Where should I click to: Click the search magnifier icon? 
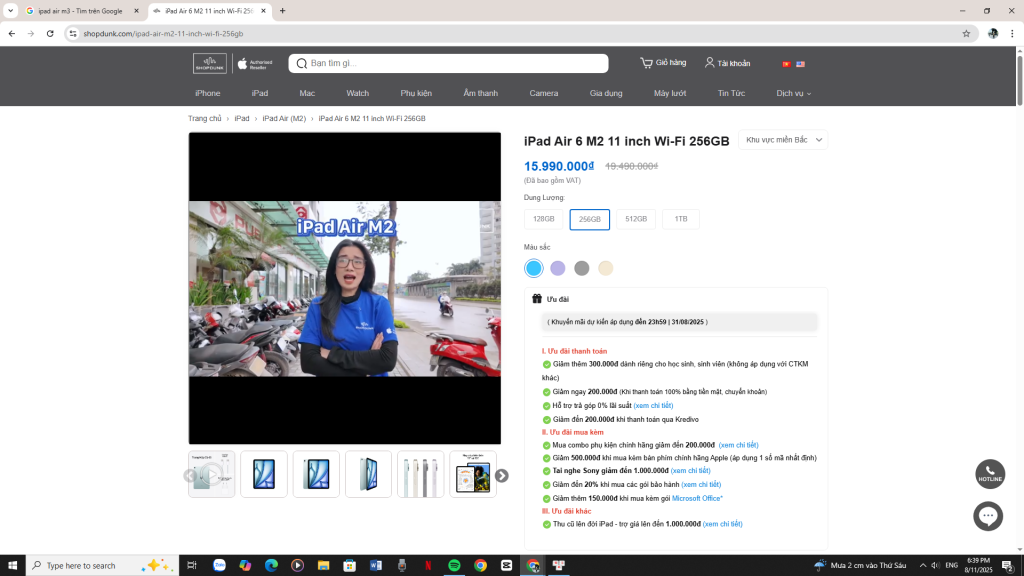click(302, 63)
